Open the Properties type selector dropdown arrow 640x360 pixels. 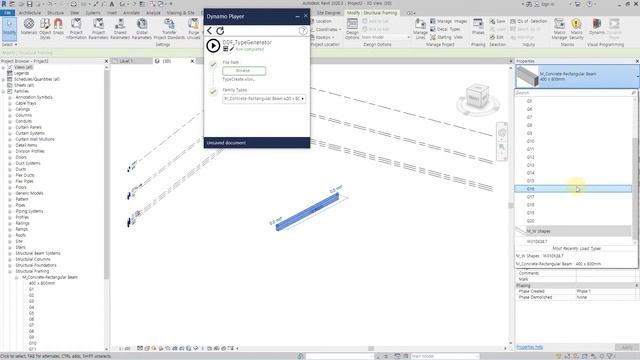tap(637, 76)
